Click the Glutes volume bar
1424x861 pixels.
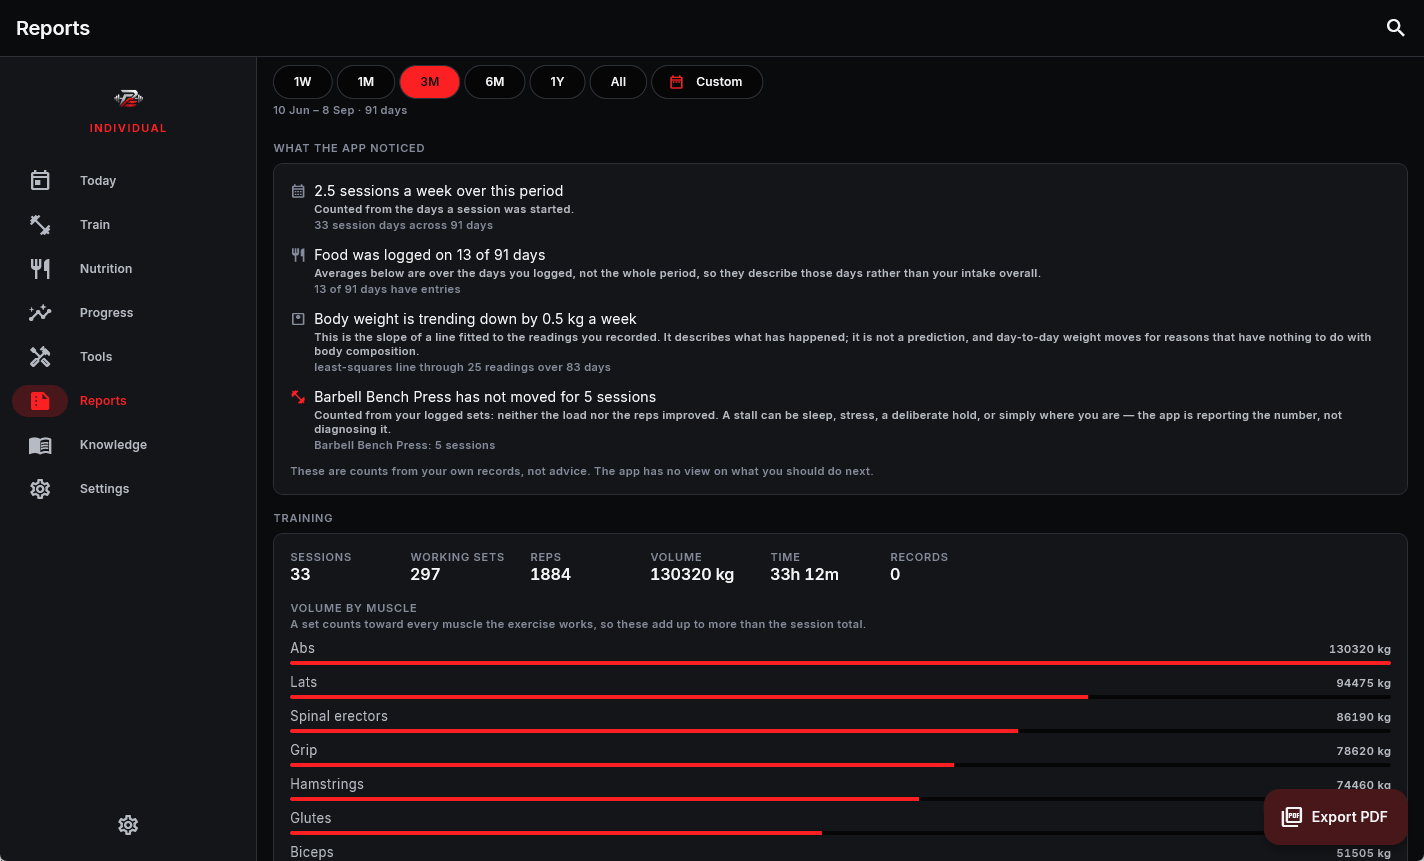(x=840, y=833)
